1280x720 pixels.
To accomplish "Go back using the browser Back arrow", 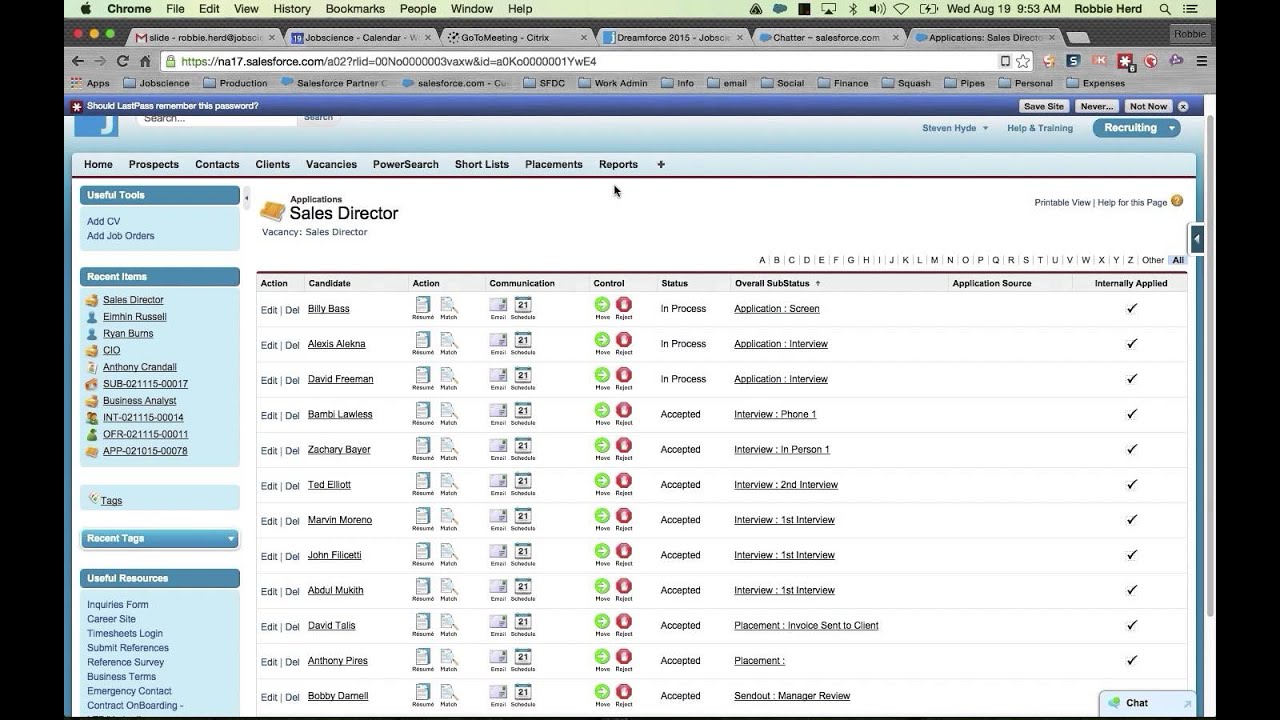I will coord(78,61).
